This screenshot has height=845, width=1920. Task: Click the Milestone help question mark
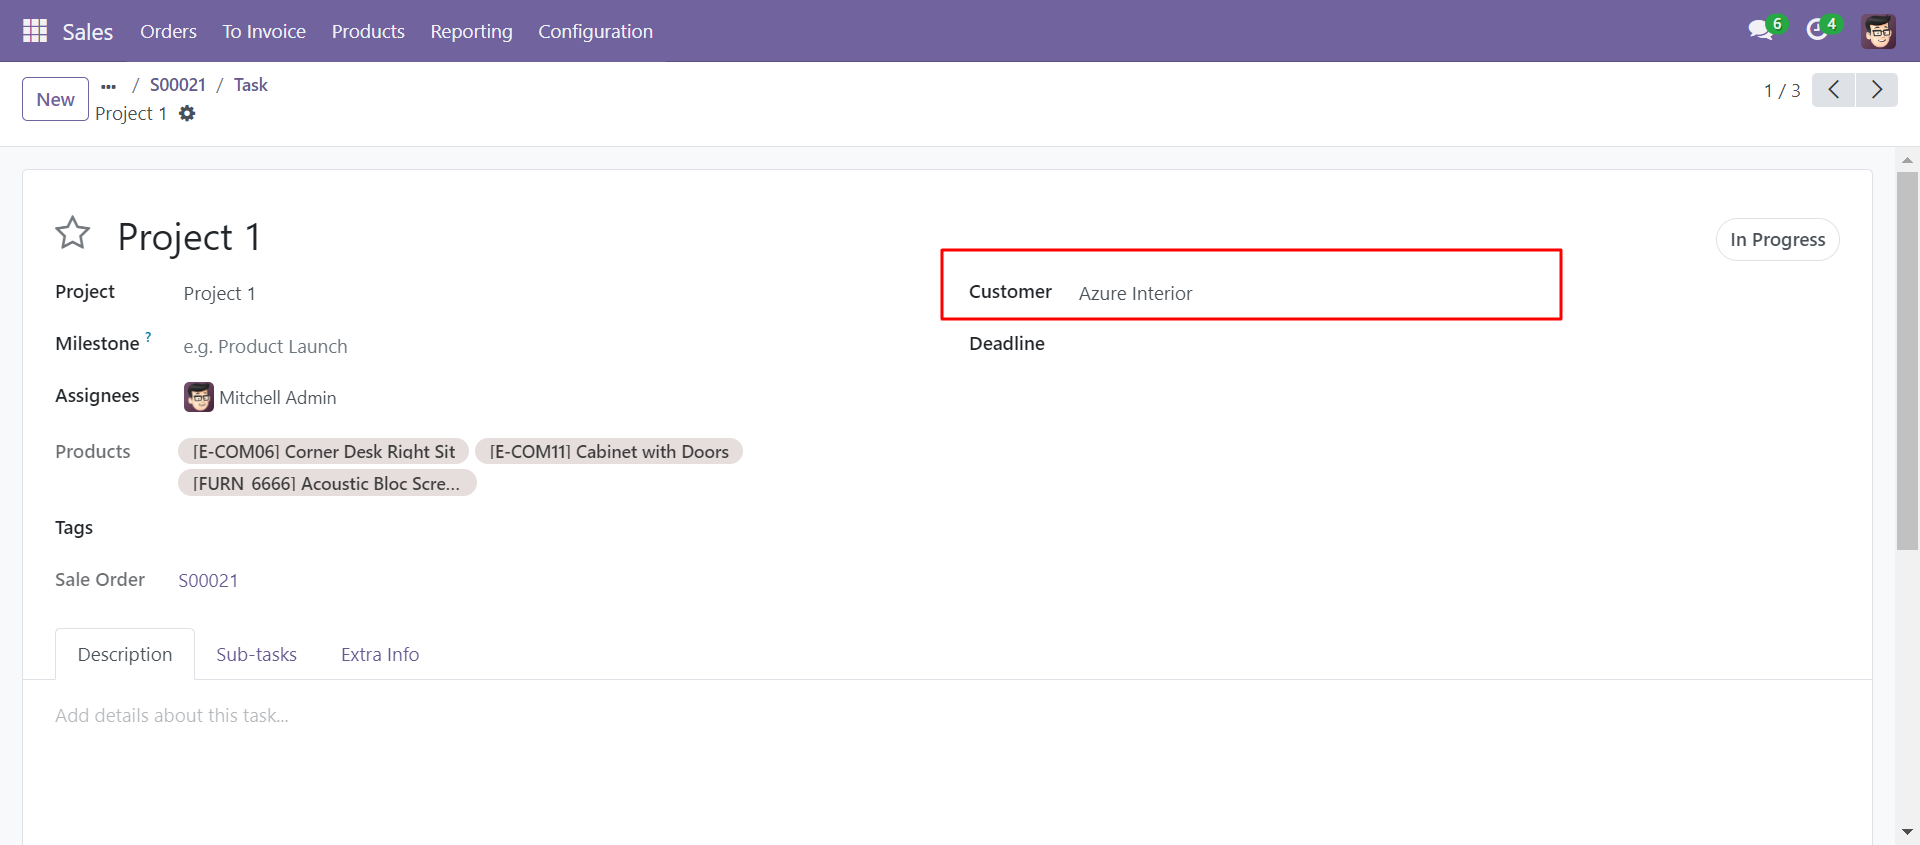[148, 337]
